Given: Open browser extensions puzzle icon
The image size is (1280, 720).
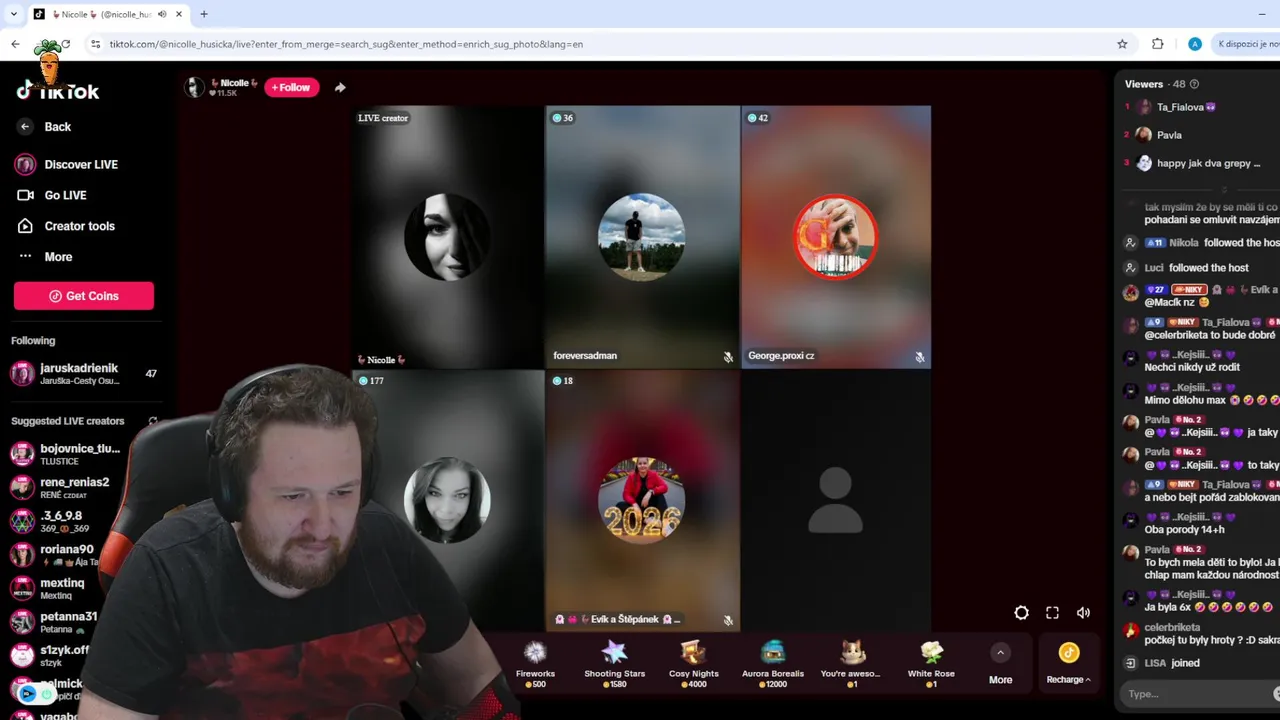Looking at the screenshot, I should 1157,44.
